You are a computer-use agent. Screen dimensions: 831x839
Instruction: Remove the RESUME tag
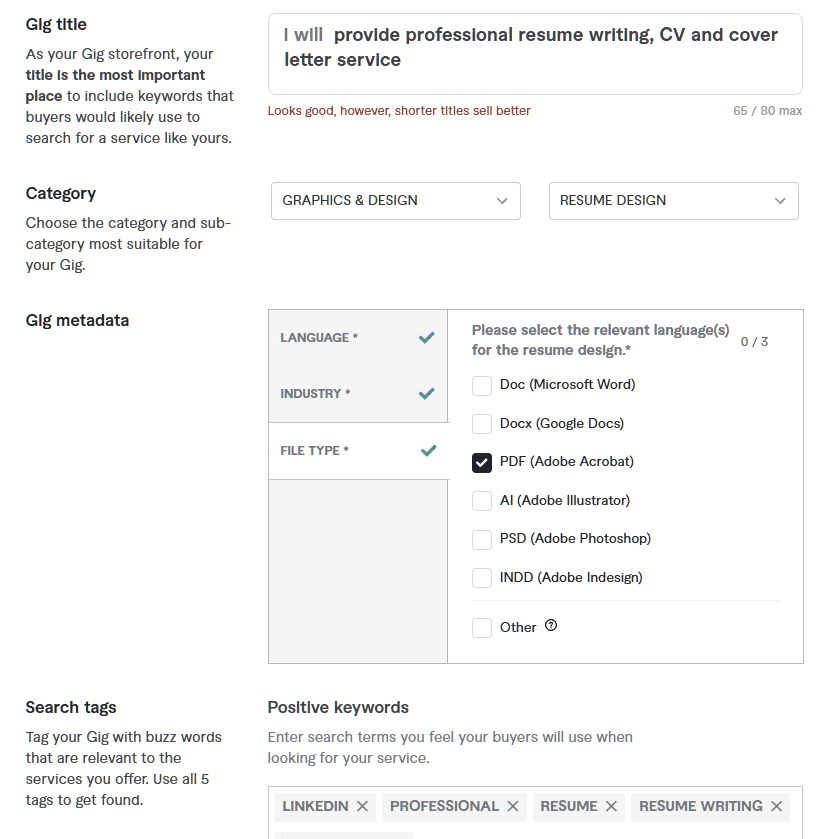611,806
